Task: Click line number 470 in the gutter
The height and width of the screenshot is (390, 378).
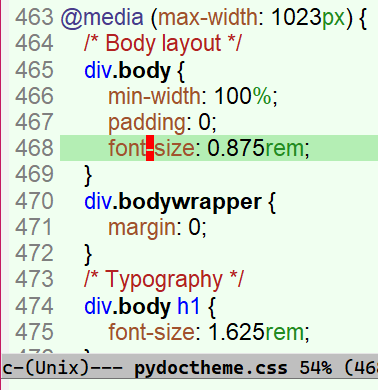Action: [34, 201]
